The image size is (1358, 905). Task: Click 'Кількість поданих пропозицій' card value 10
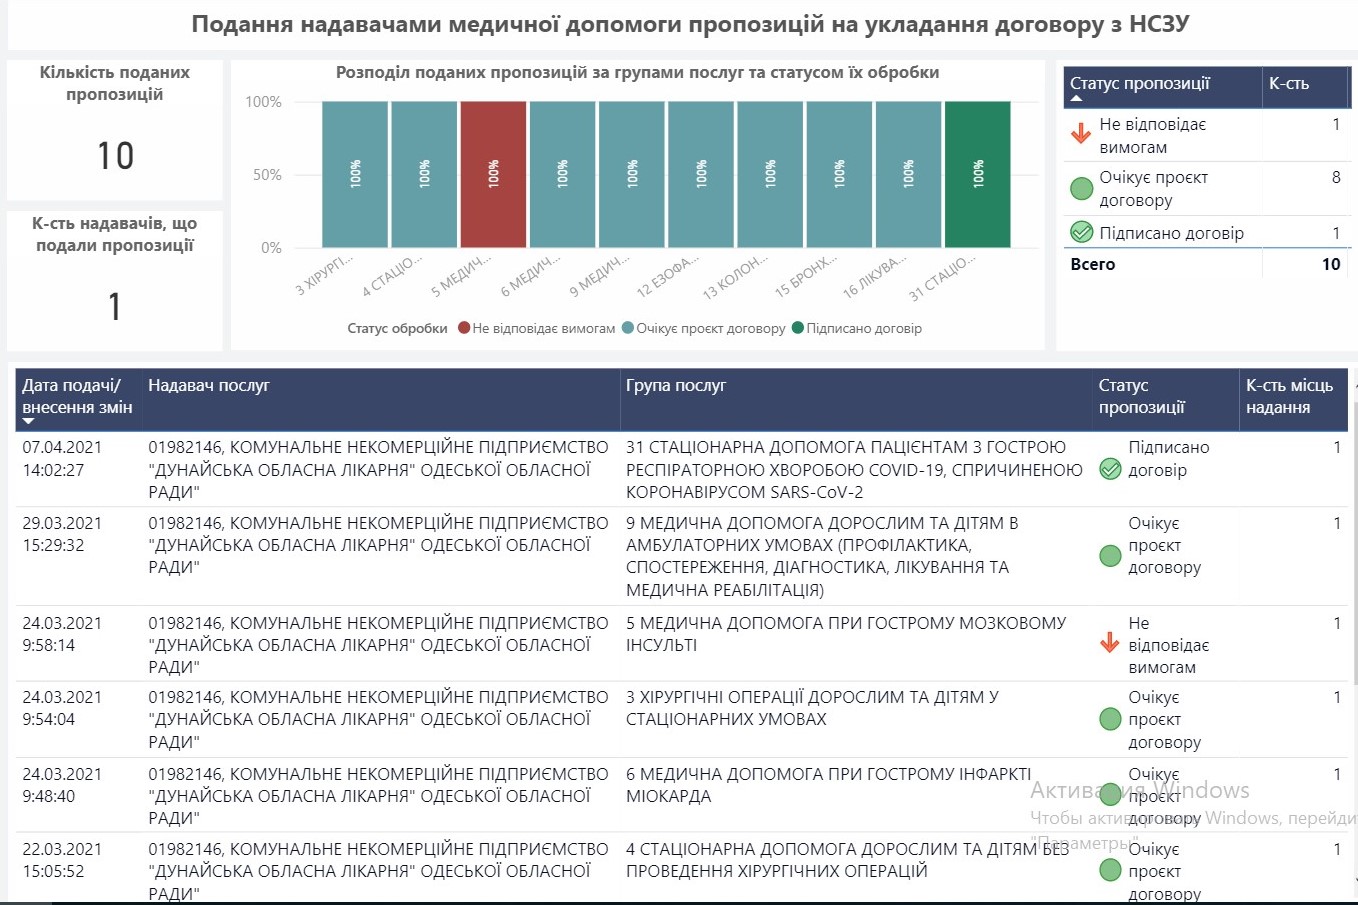(x=115, y=156)
